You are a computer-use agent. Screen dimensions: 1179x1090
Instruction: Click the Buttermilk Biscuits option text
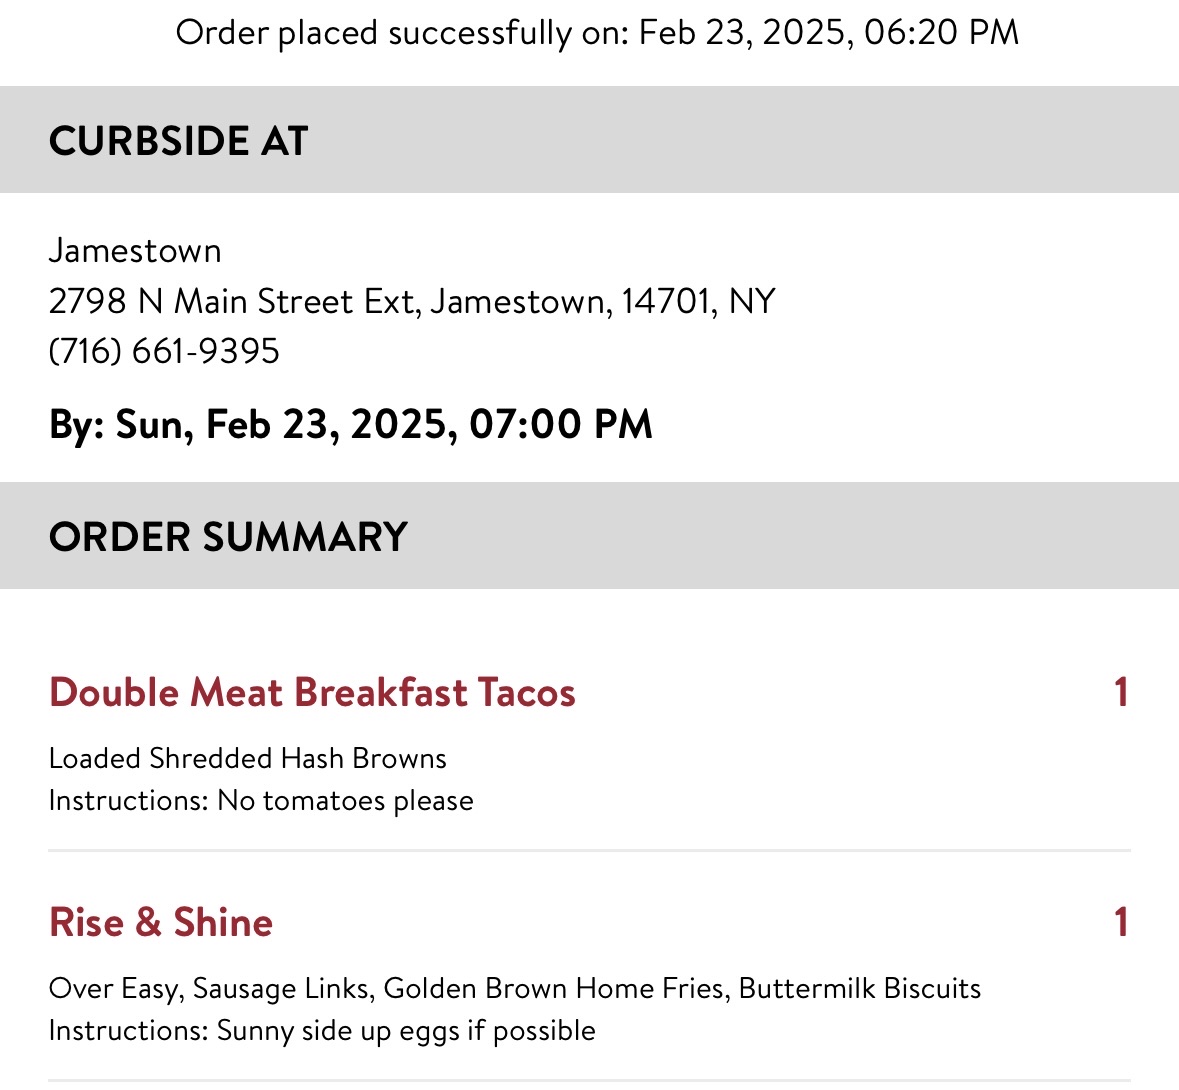point(859,989)
